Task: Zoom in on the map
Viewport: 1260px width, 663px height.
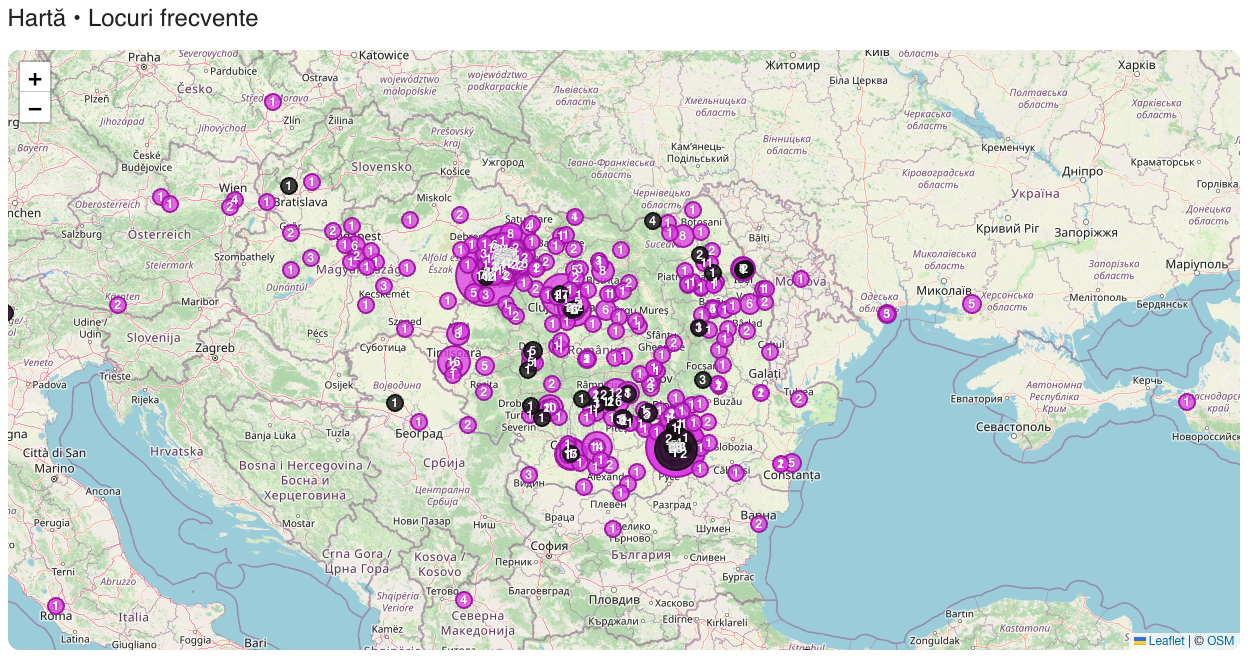Action: point(35,79)
